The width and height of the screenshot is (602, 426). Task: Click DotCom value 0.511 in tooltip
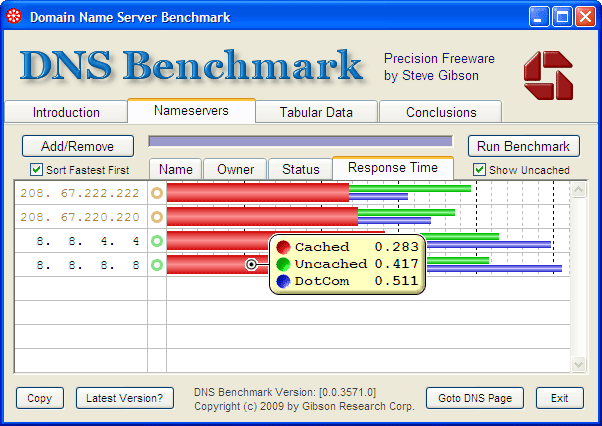click(397, 281)
